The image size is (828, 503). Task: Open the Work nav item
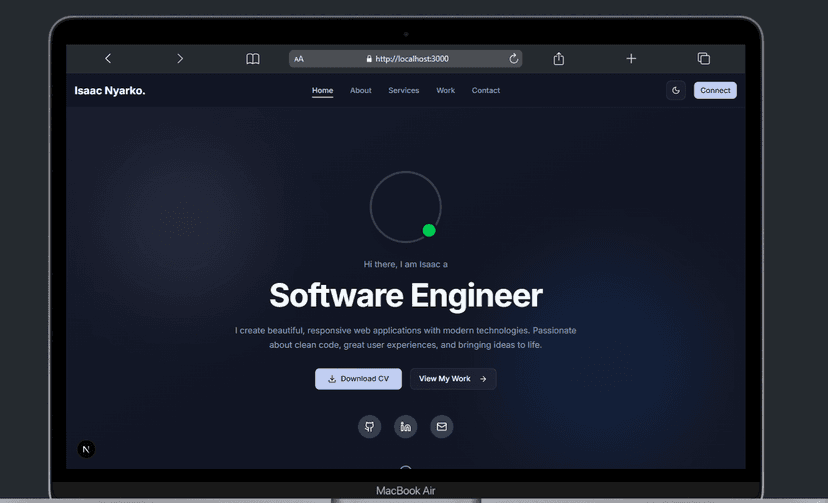445,91
